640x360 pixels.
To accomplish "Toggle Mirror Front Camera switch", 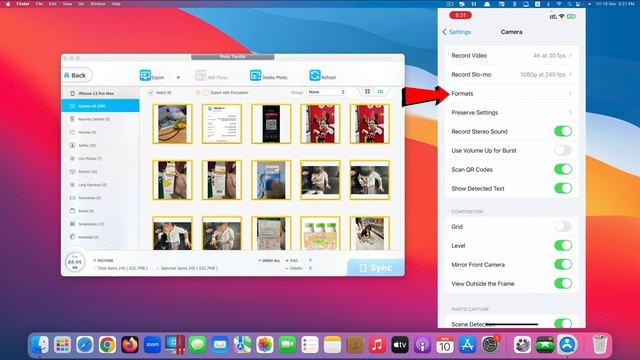I will pyautogui.click(x=563, y=264).
